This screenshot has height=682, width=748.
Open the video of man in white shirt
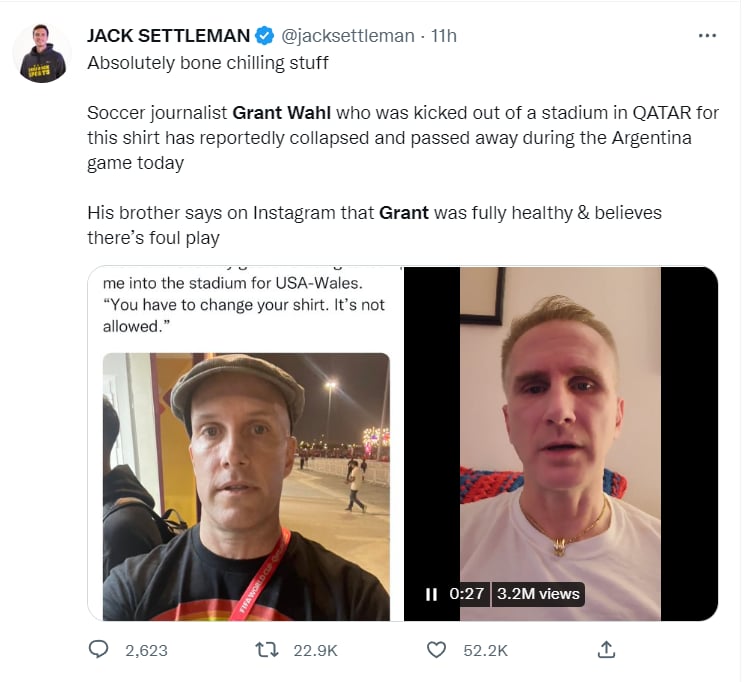(561, 444)
